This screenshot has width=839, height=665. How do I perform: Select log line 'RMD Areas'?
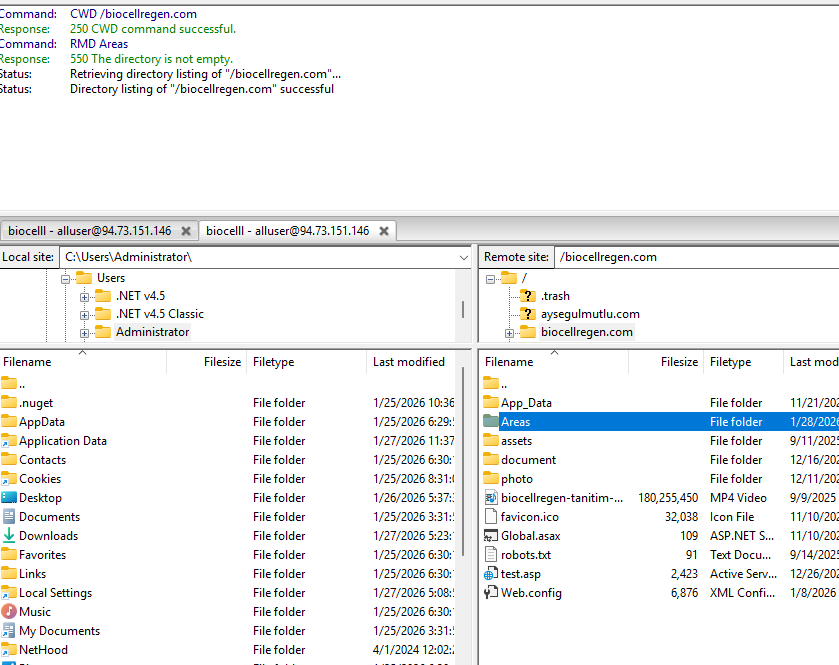(99, 44)
